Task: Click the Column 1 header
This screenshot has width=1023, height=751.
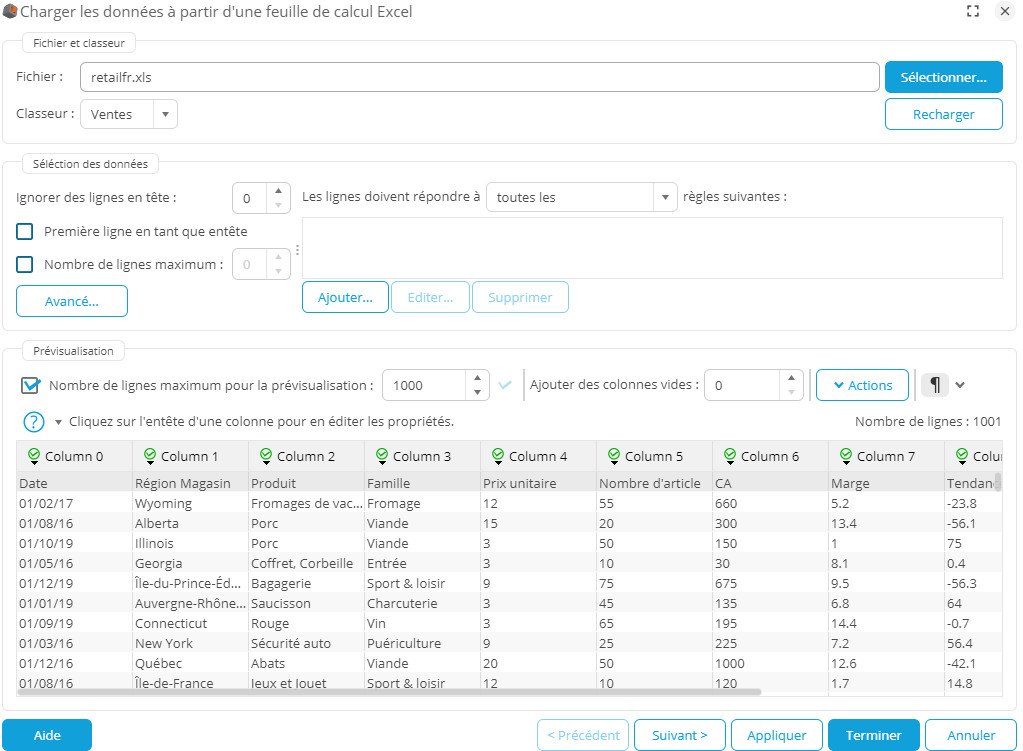Action: click(190, 456)
